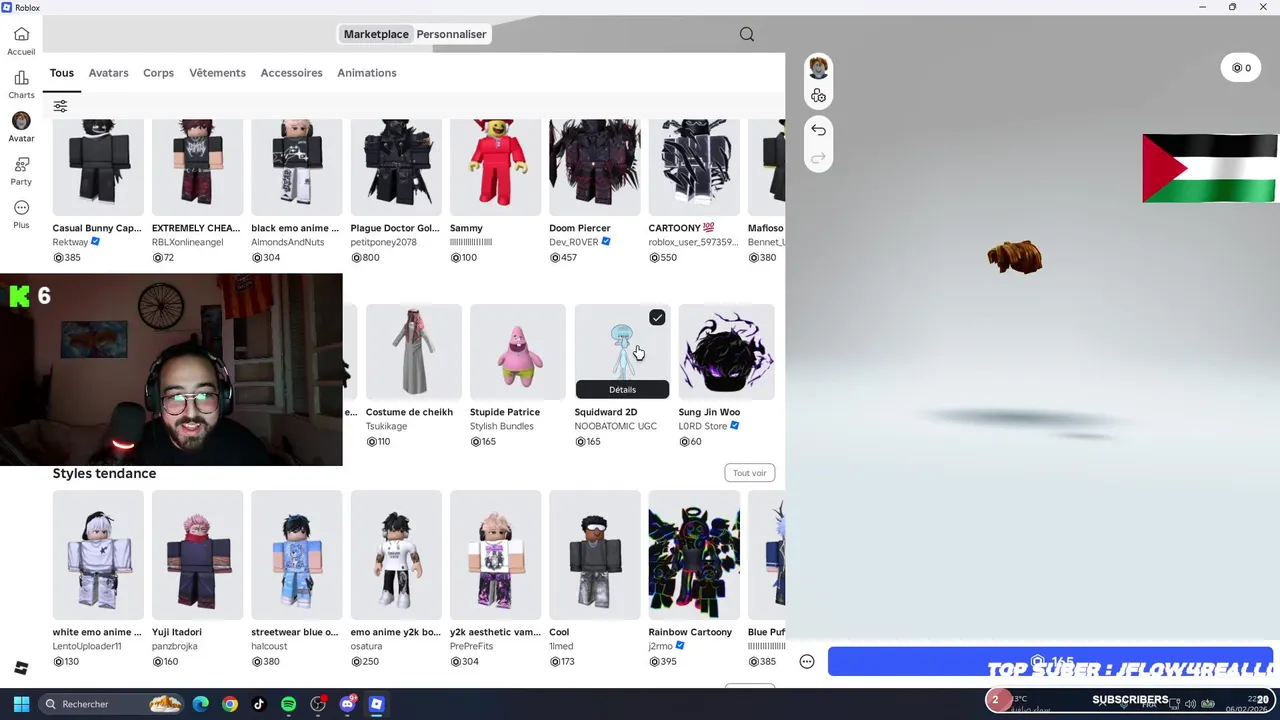Viewport: 1280px width, 720px height.
Task: Undo the last avatar change
Action: point(818,130)
